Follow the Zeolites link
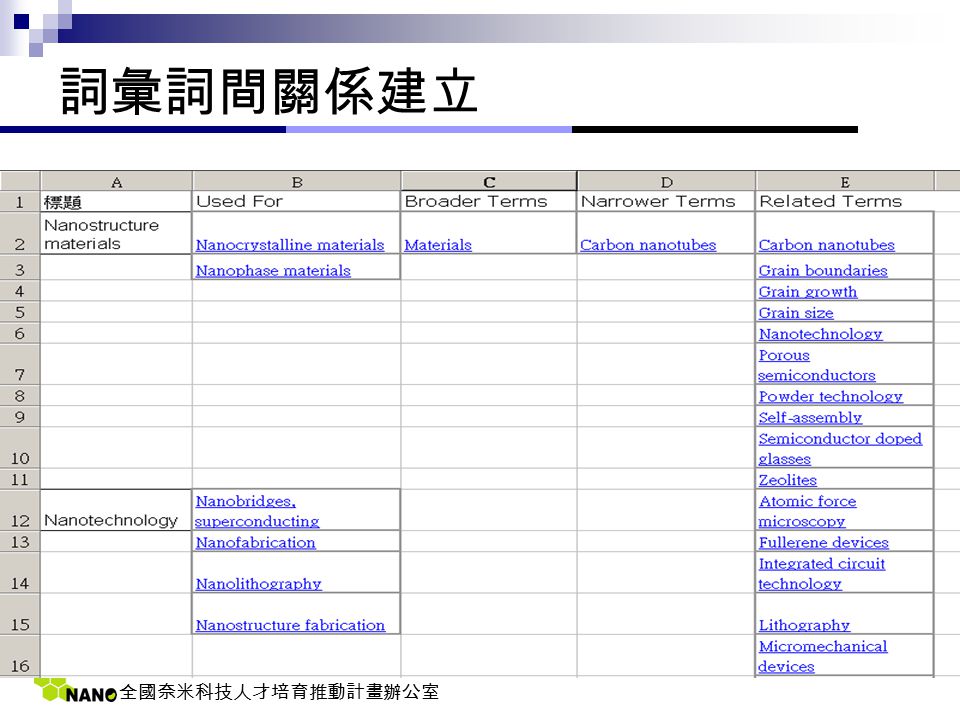 pos(787,480)
